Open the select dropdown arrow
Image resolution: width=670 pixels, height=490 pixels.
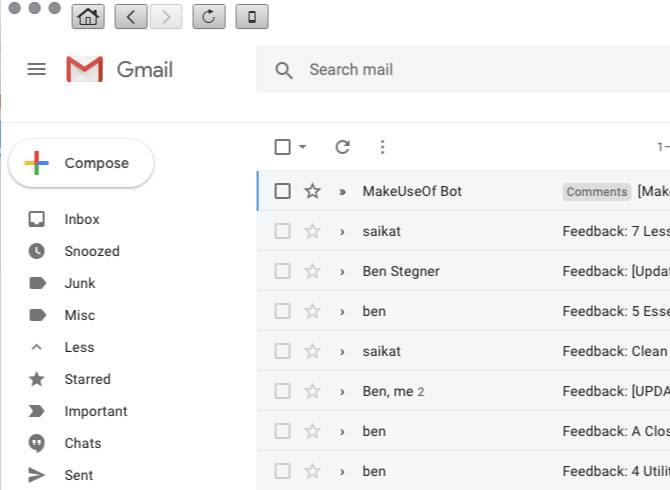coord(302,147)
